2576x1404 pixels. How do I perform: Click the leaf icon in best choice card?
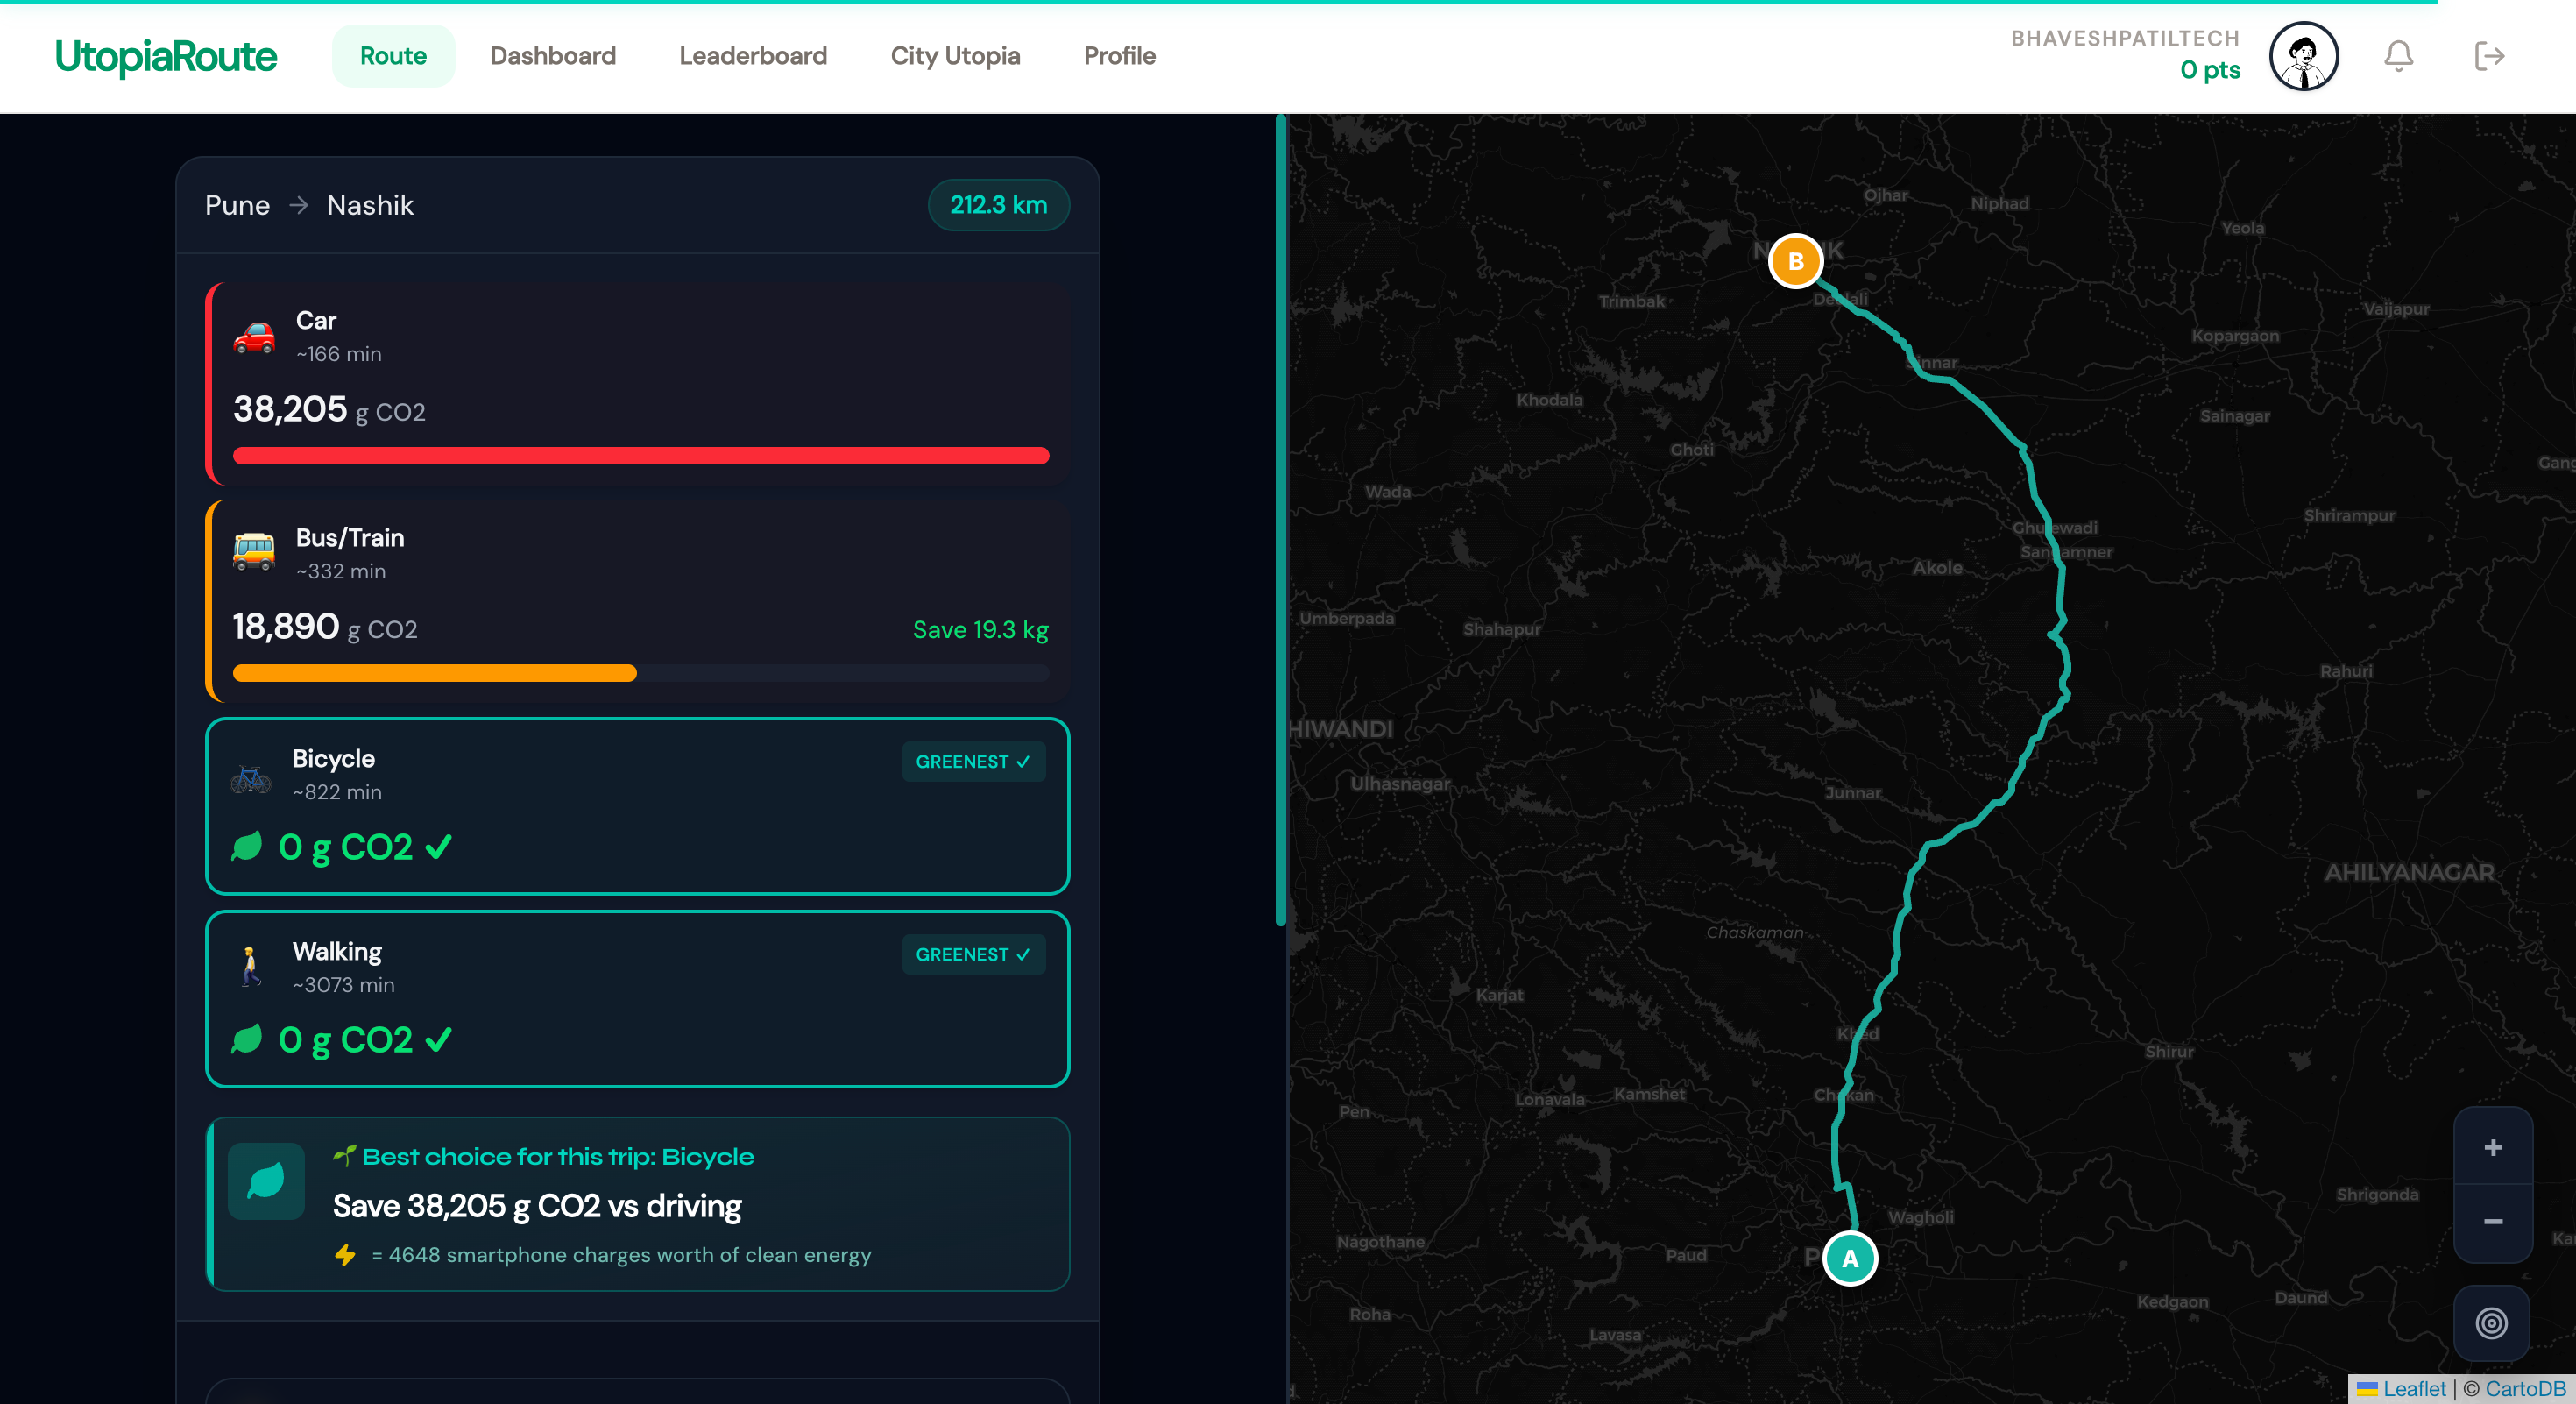[x=266, y=1181]
